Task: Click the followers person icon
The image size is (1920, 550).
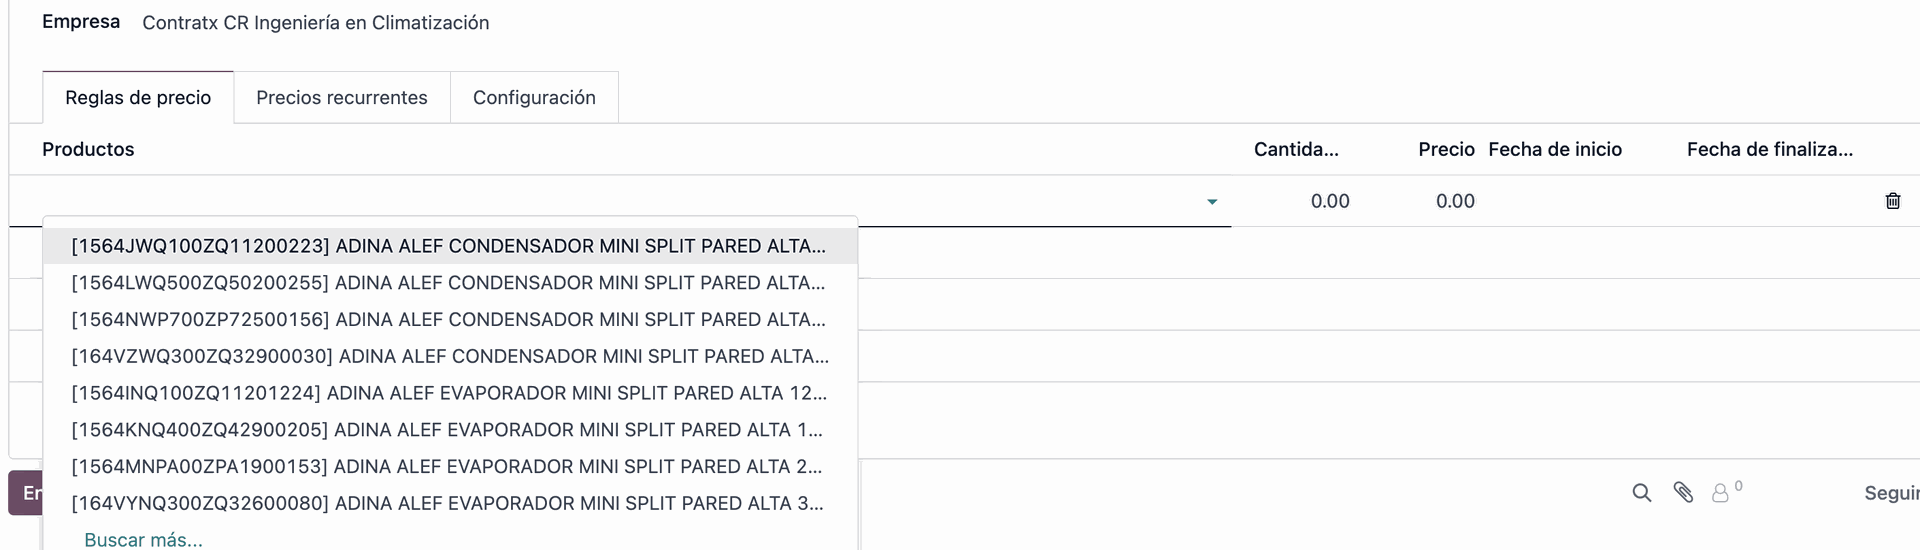Action: pos(1720,493)
